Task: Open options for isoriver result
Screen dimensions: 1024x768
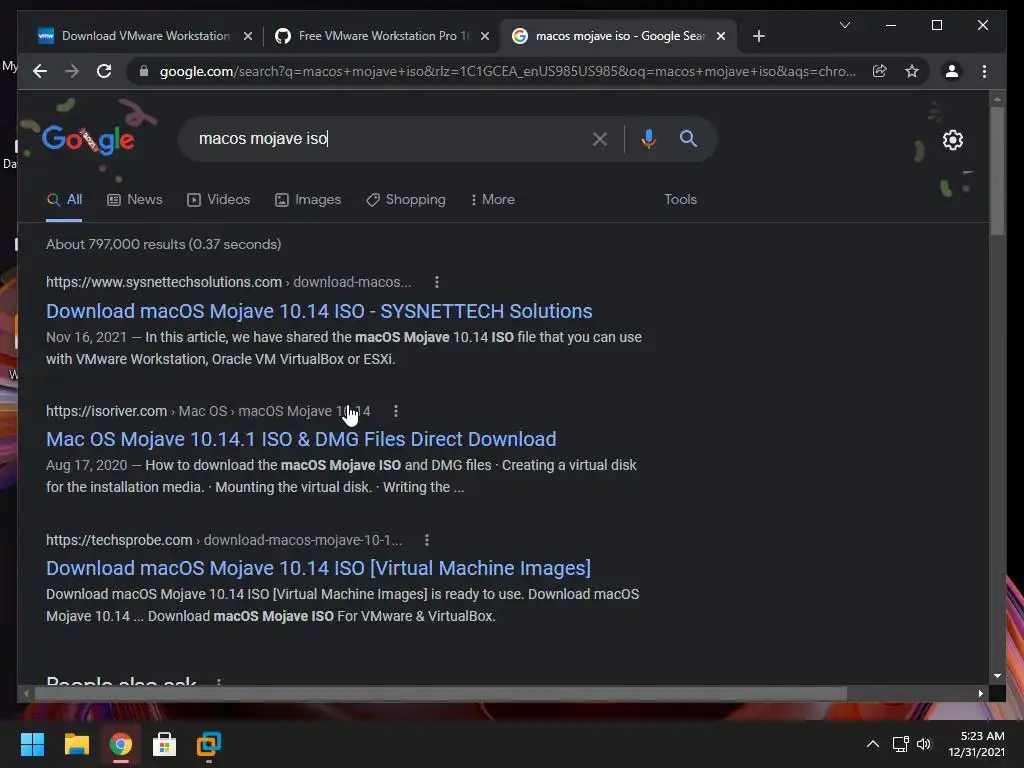Action: coord(396,411)
